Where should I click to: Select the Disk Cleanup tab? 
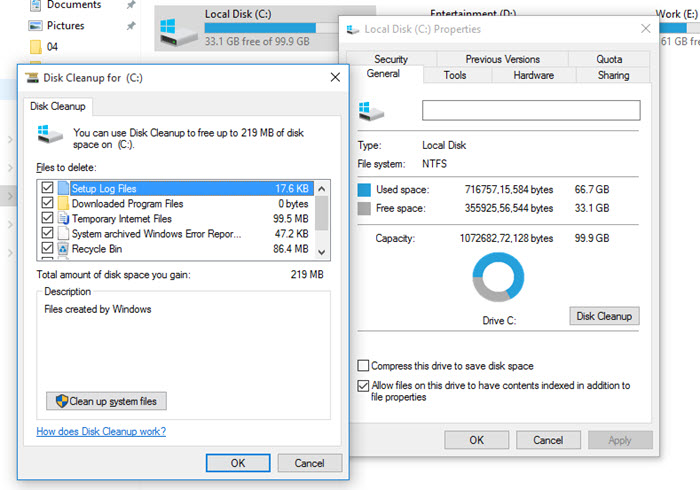(x=58, y=106)
